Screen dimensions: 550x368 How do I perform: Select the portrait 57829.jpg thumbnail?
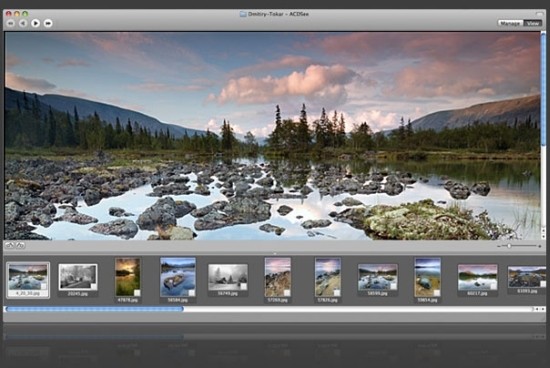(x=328, y=277)
